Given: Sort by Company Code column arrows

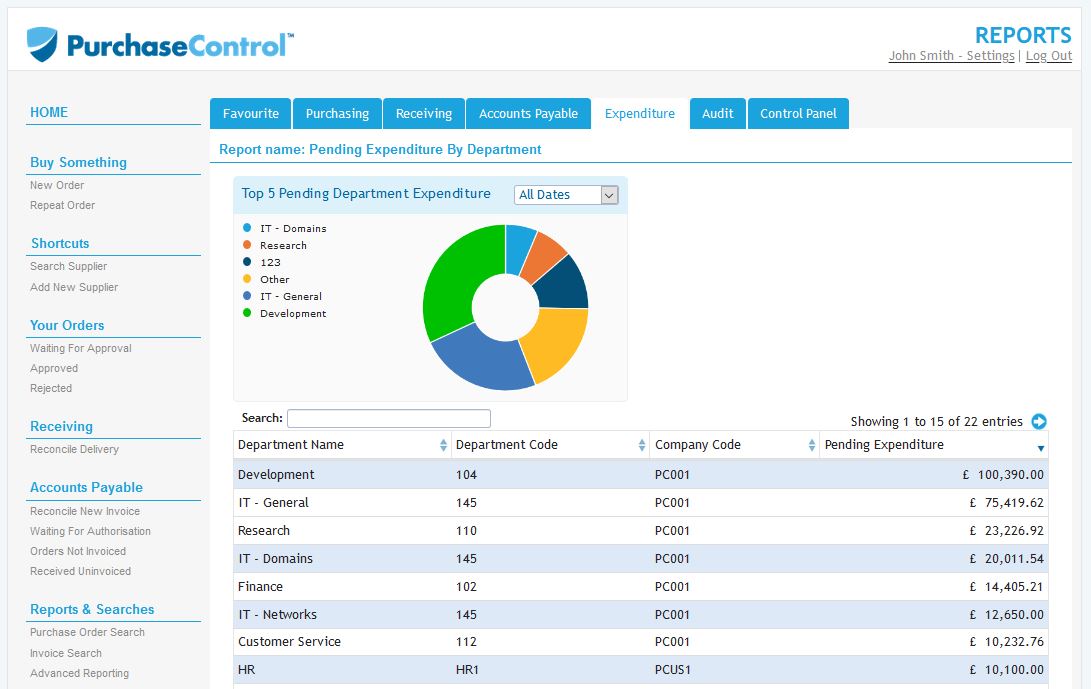Looking at the screenshot, I should coord(811,445).
